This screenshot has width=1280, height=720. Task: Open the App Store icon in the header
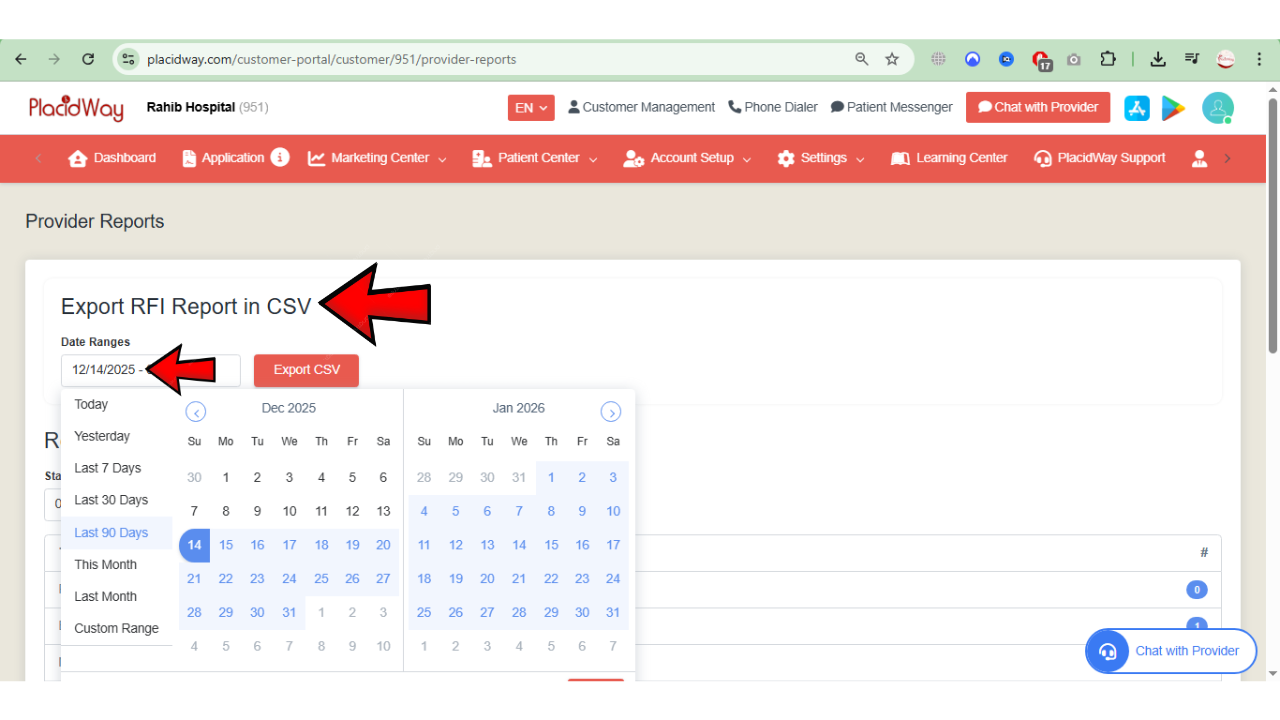[1136, 108]
